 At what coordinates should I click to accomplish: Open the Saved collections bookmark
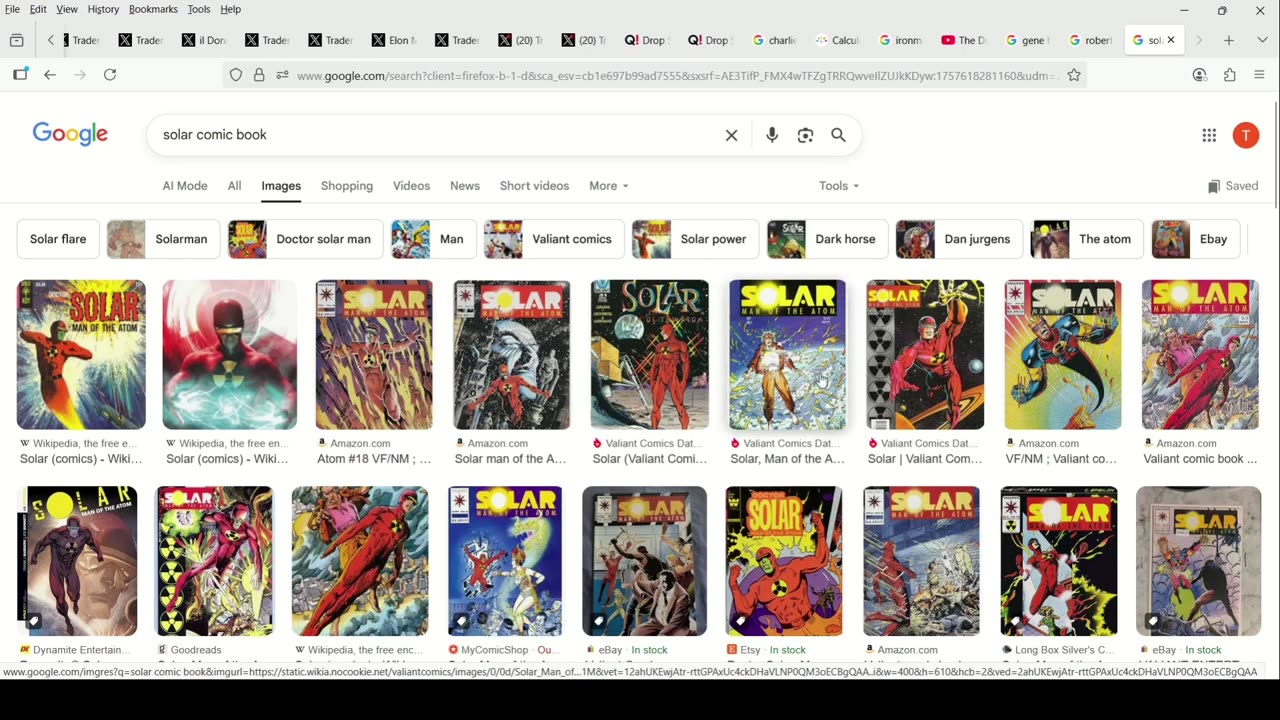point(1233,186)
